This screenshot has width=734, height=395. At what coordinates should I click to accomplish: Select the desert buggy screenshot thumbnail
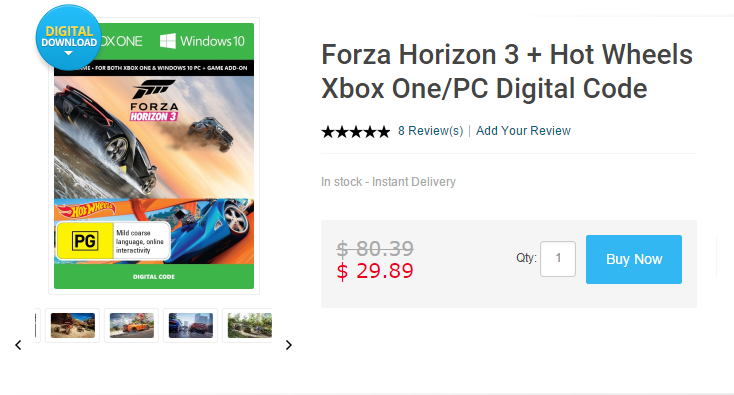click(x=73, y=325)
